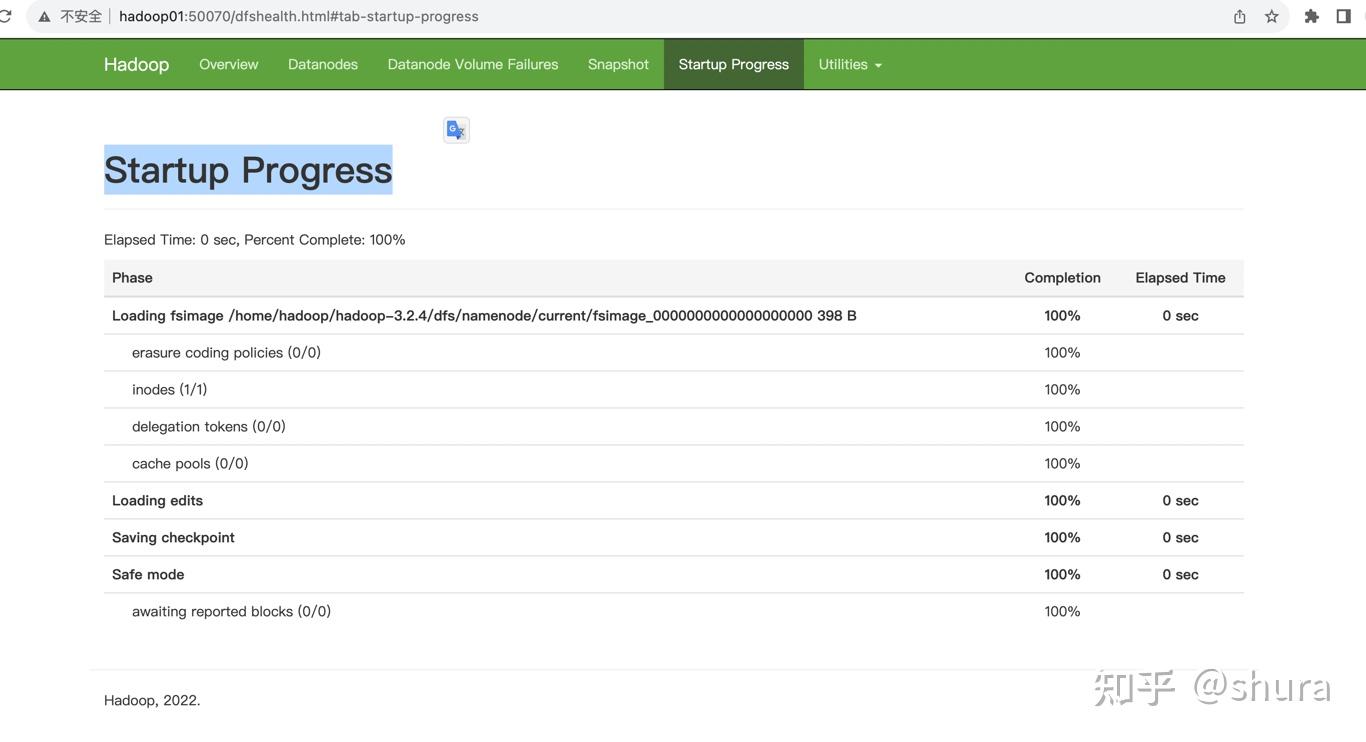The width and height of the screenshot is (1366, 742).
Task: Click the Elapsed Time column header
Action: pyautogui.click(x=1180, y=278)
